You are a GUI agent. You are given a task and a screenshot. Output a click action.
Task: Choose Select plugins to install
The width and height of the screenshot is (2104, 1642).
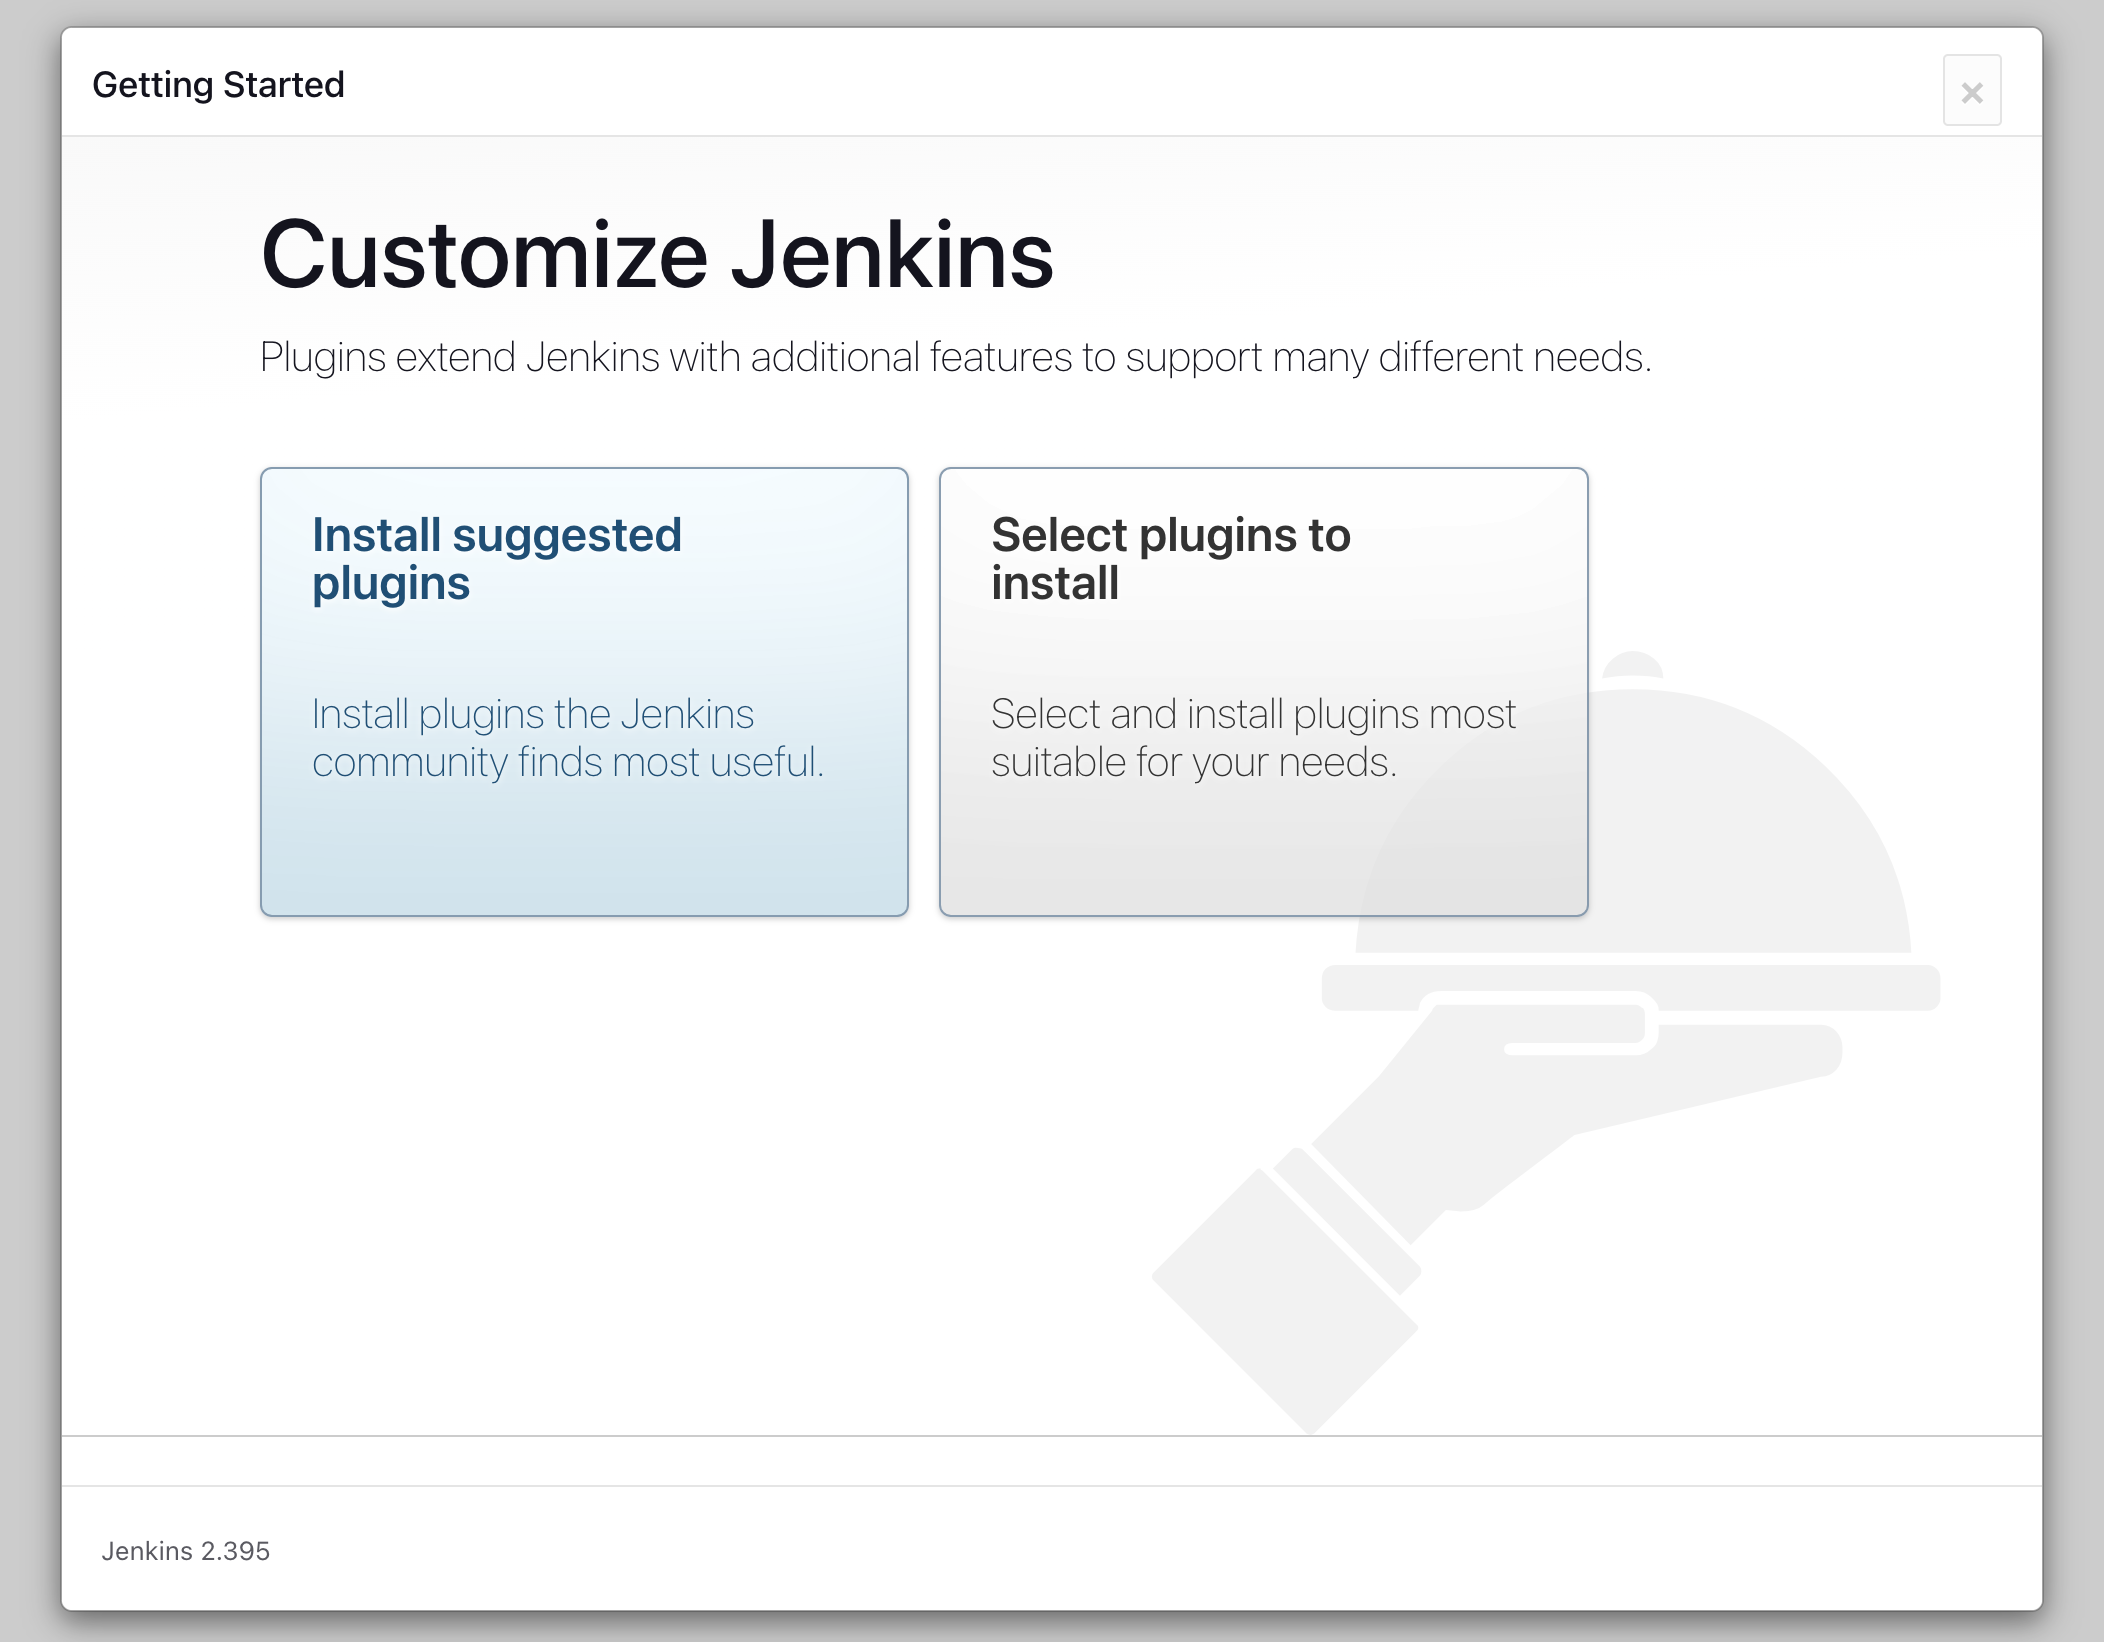coord(1262,690)
